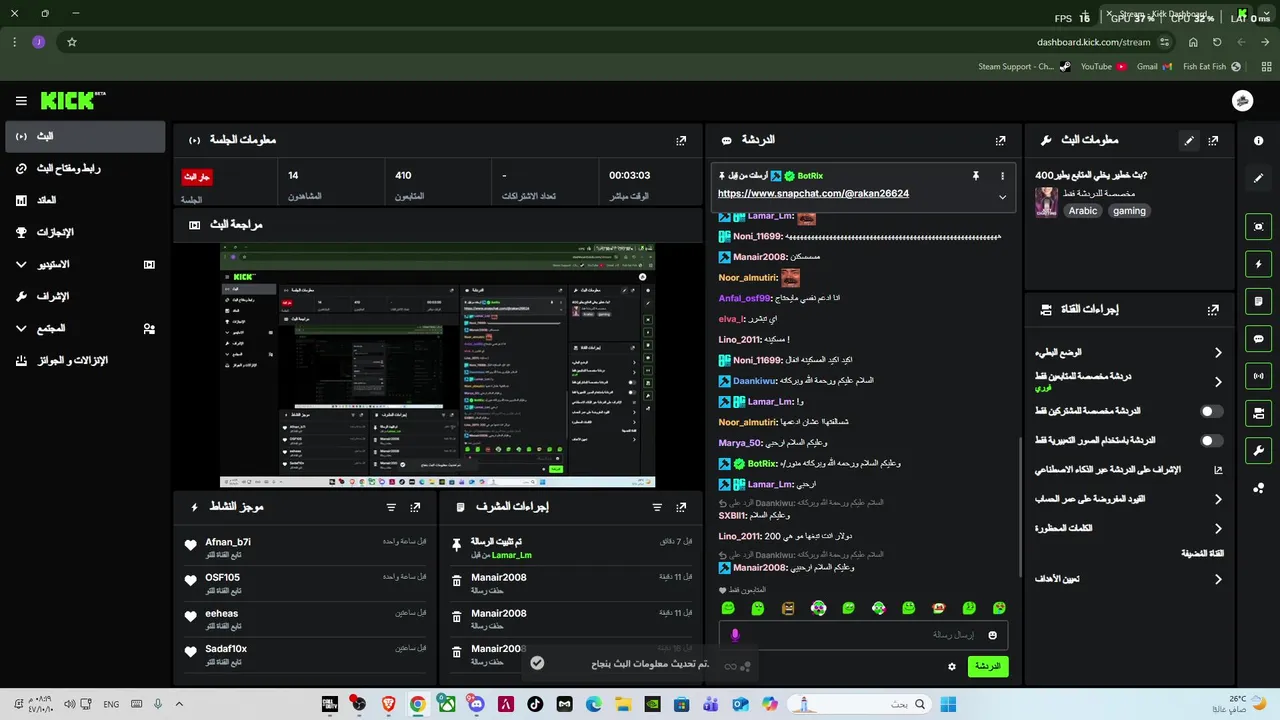Click the KICK logo

[72, 101]
